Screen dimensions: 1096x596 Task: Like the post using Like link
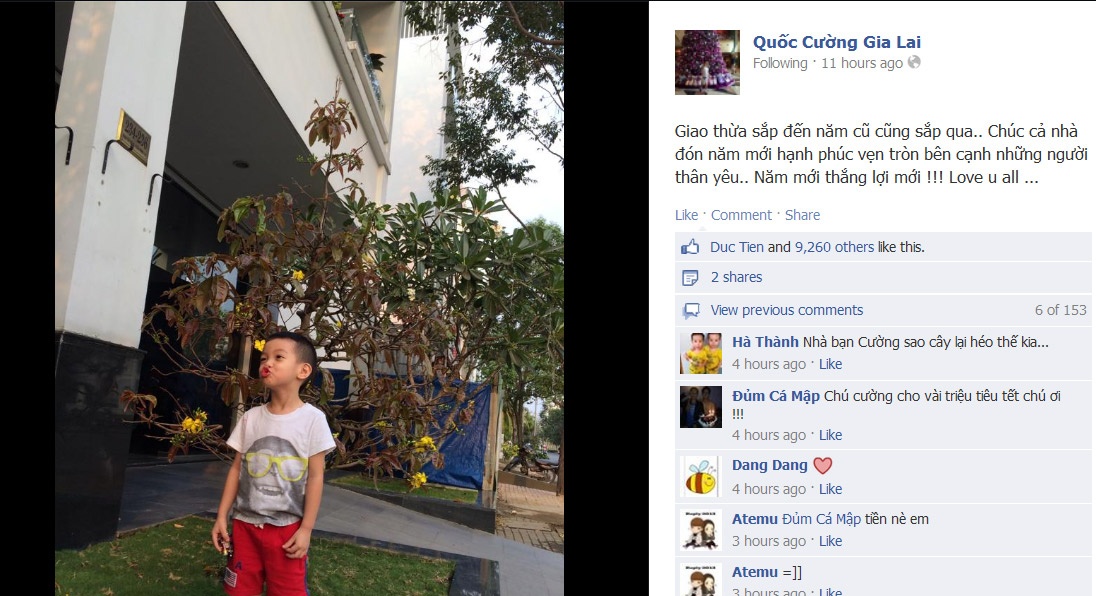tap(686, 215)
